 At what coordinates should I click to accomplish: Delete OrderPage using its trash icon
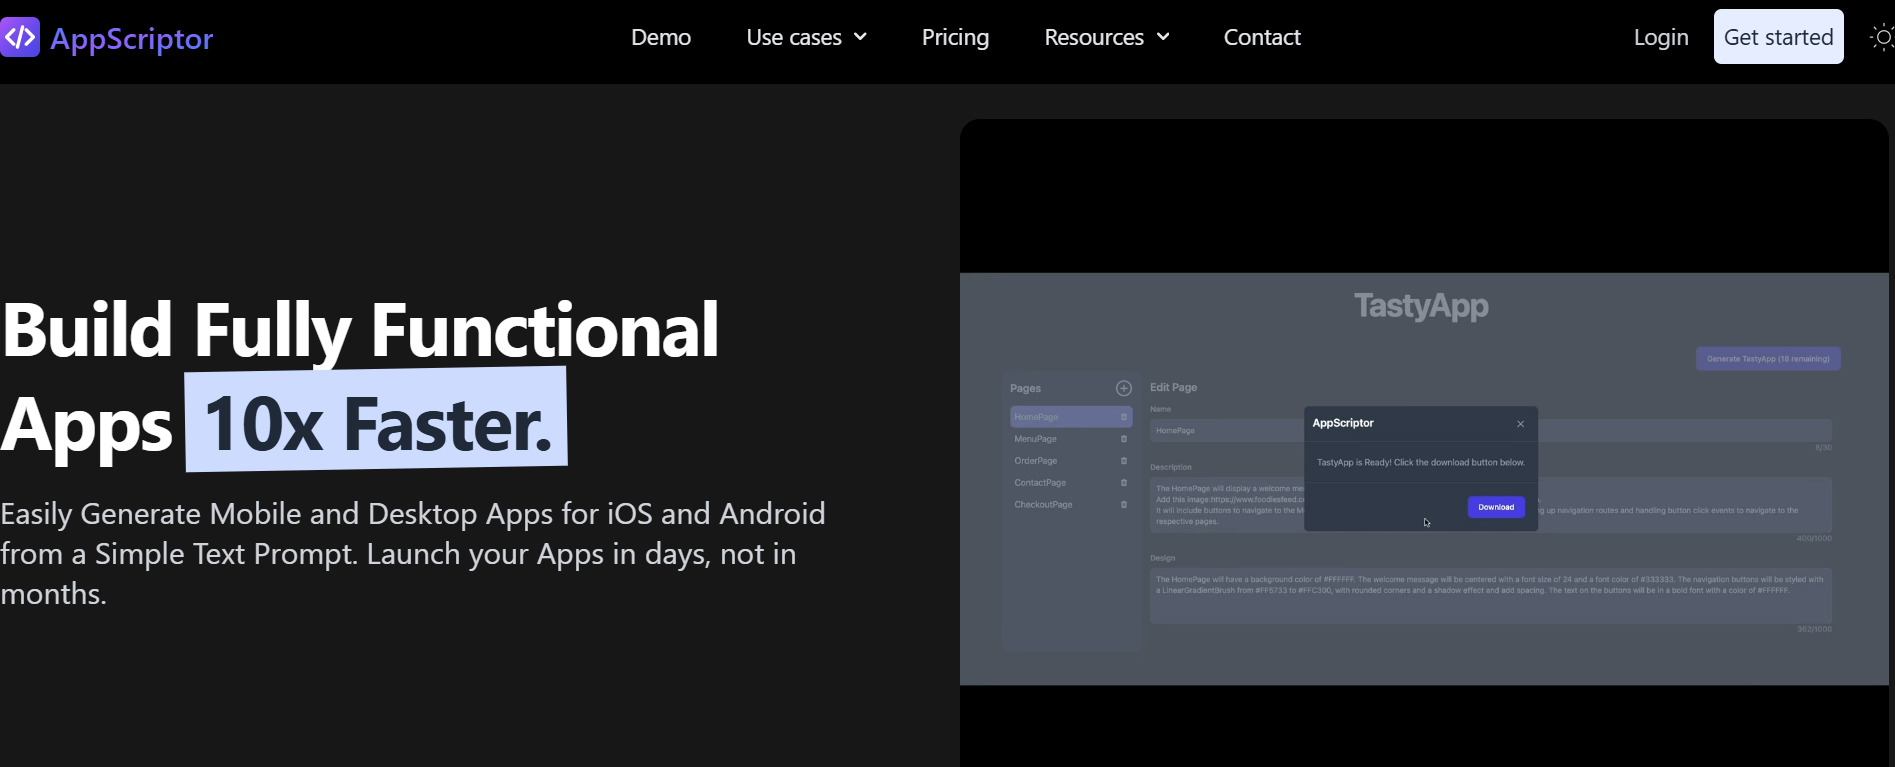(1124, 461)
